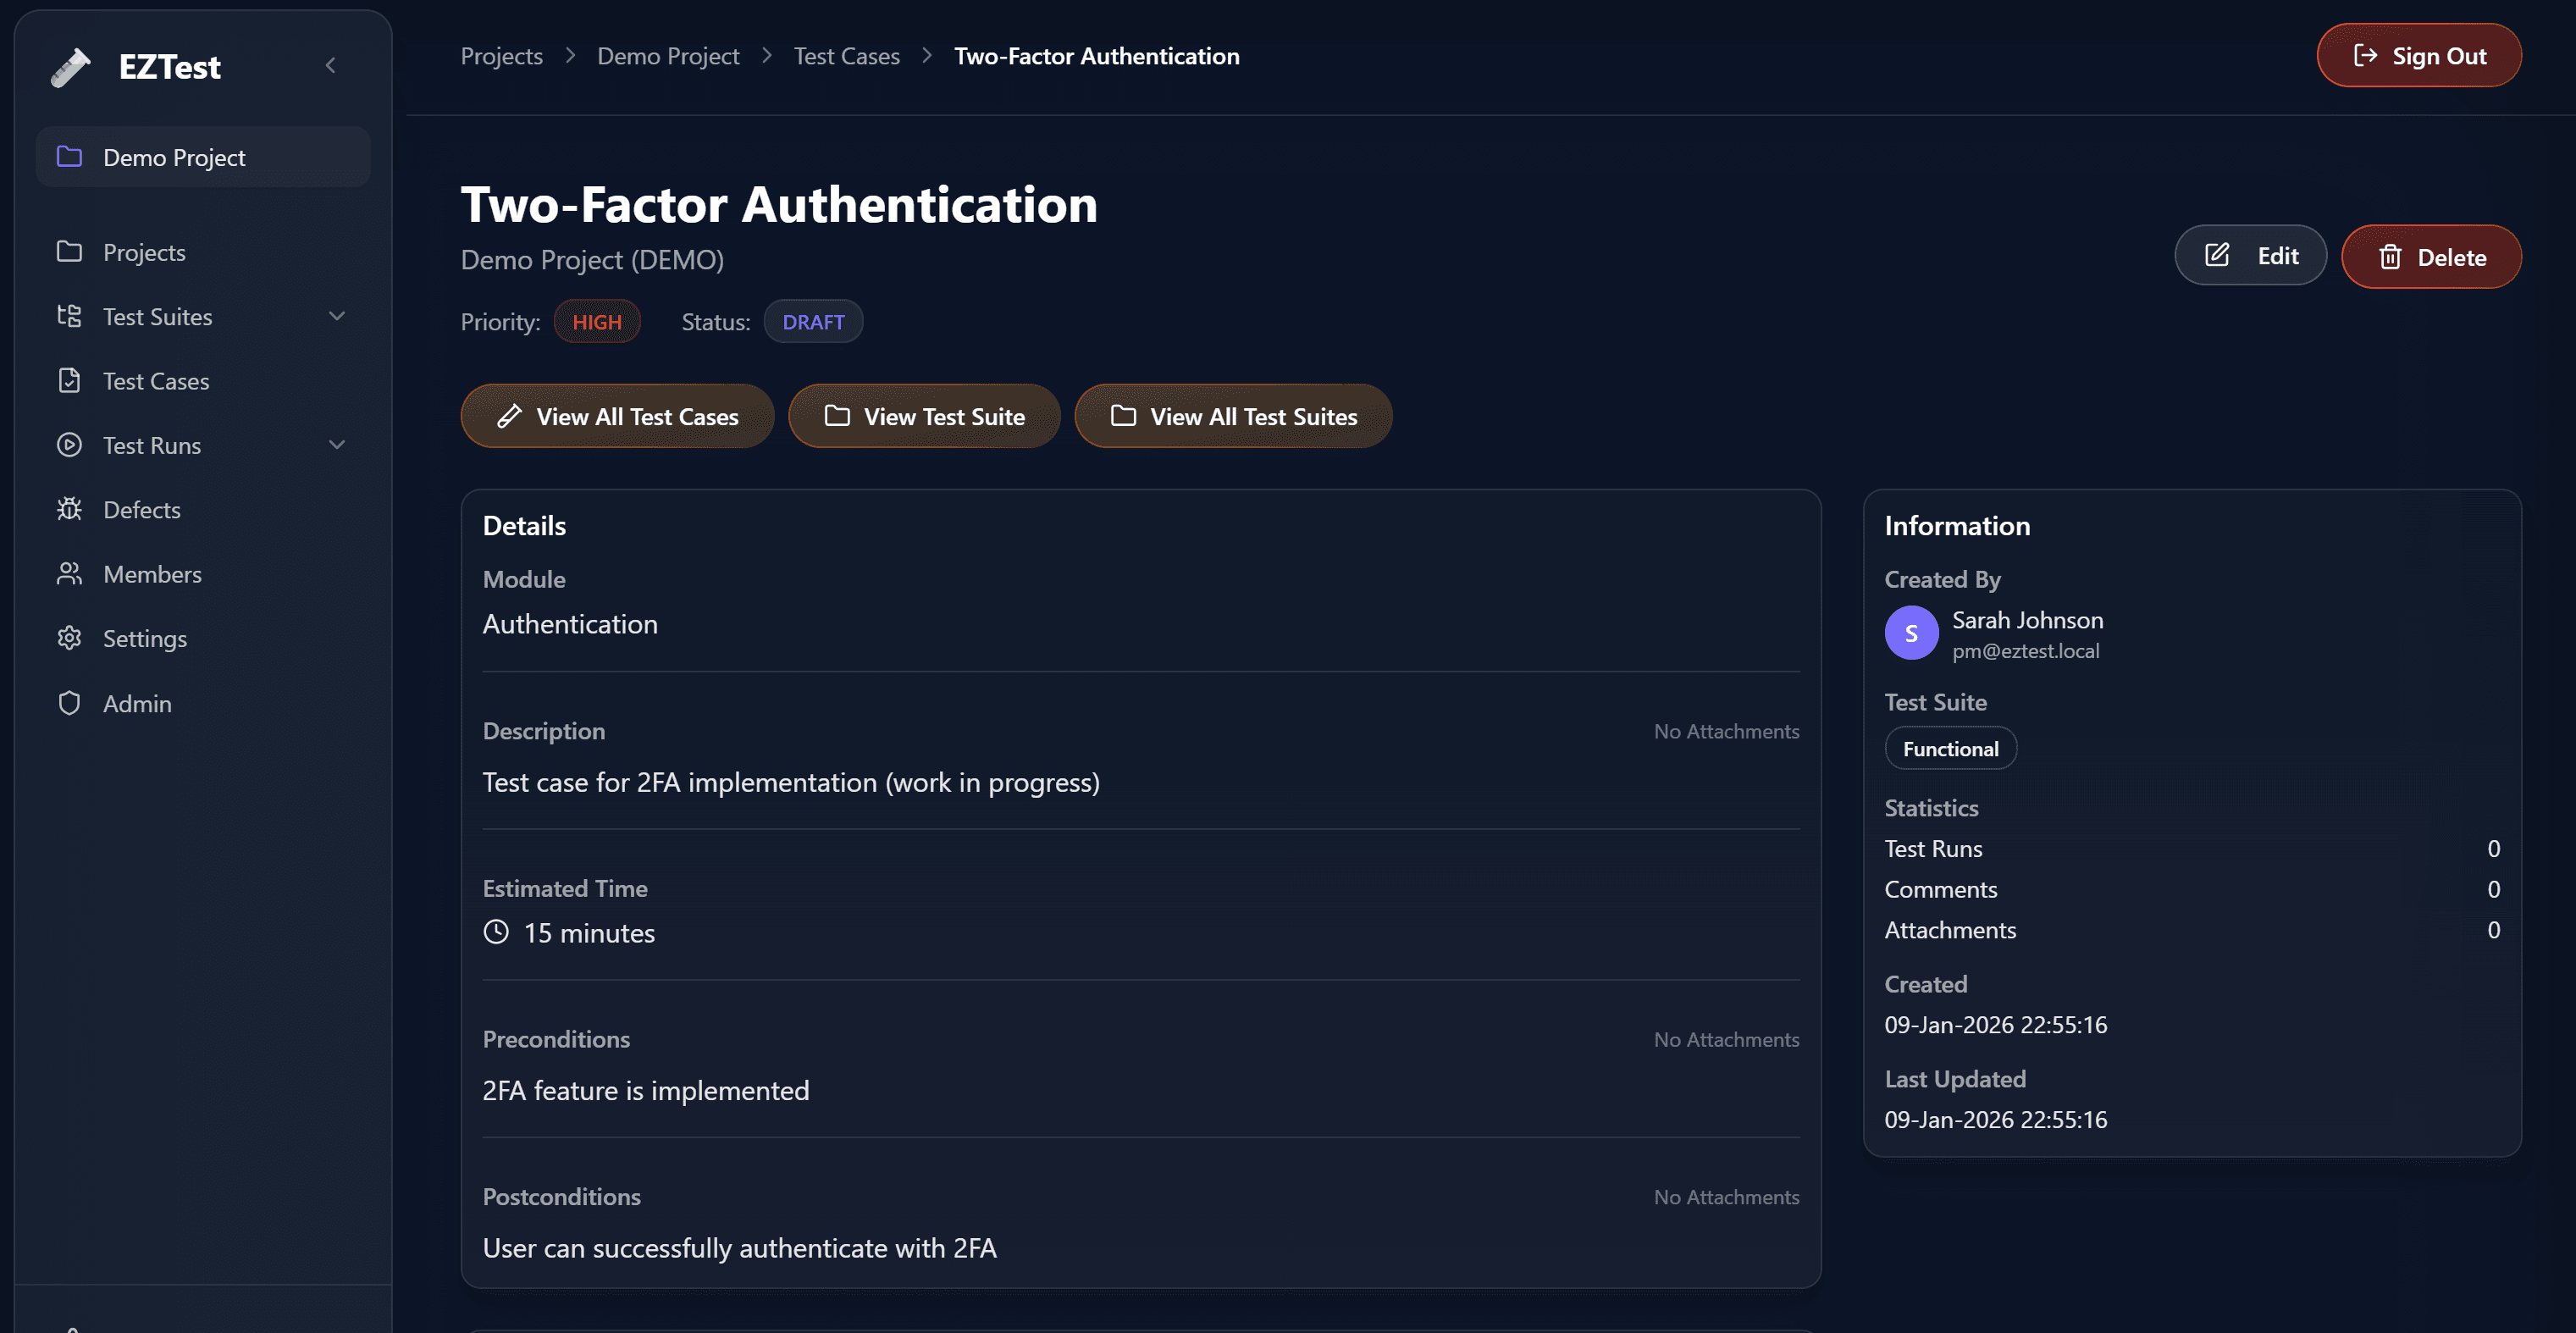Click the Settings gear icon
Screen dimensions: 2576x1333
coord(69,638)
